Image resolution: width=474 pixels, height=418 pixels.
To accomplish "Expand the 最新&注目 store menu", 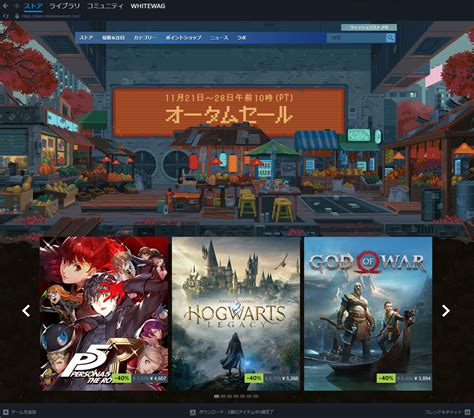I will [x=113, y=38].
